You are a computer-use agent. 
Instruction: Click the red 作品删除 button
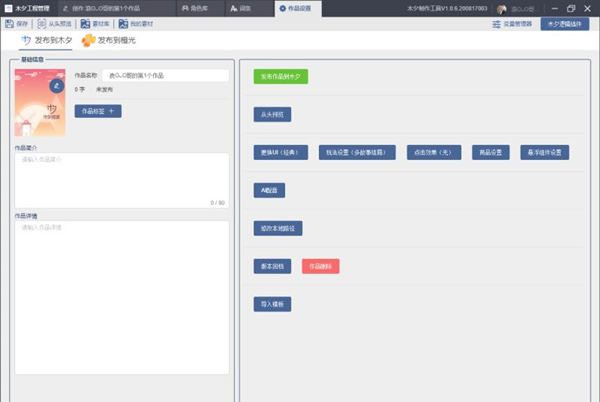coord(320,266)
